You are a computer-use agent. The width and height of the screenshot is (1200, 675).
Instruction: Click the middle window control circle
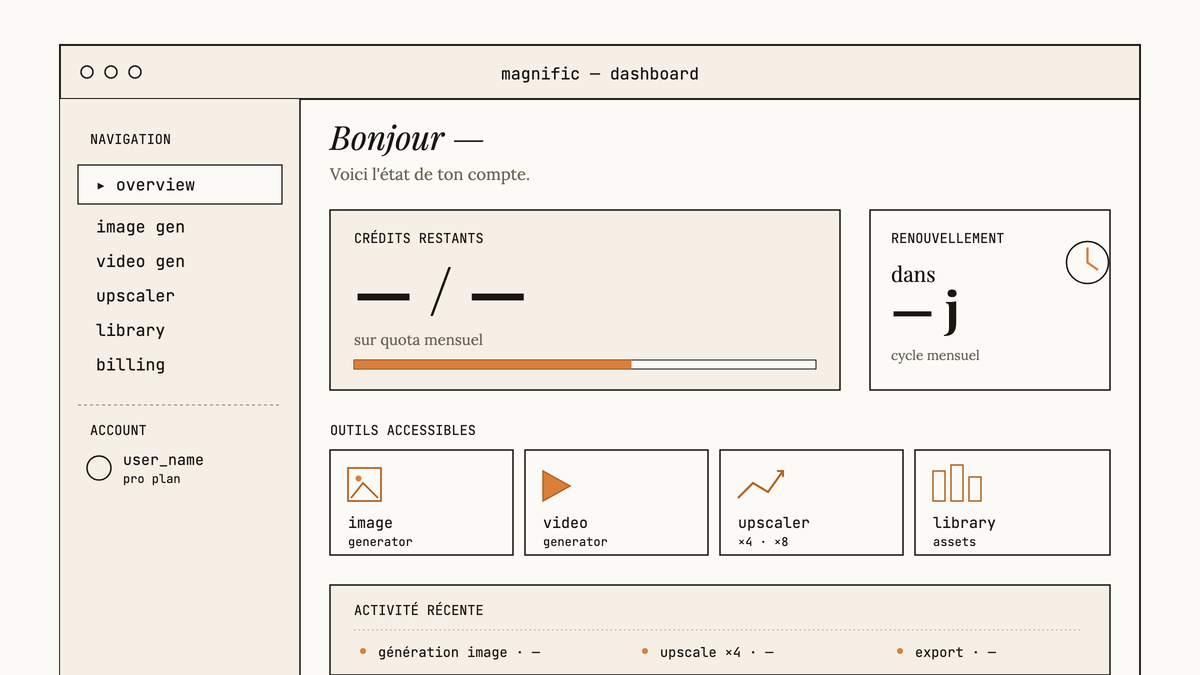pos(111,72)
